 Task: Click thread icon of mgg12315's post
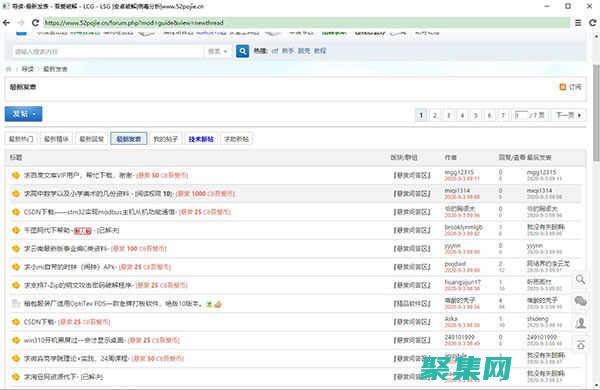pos(16,175)
